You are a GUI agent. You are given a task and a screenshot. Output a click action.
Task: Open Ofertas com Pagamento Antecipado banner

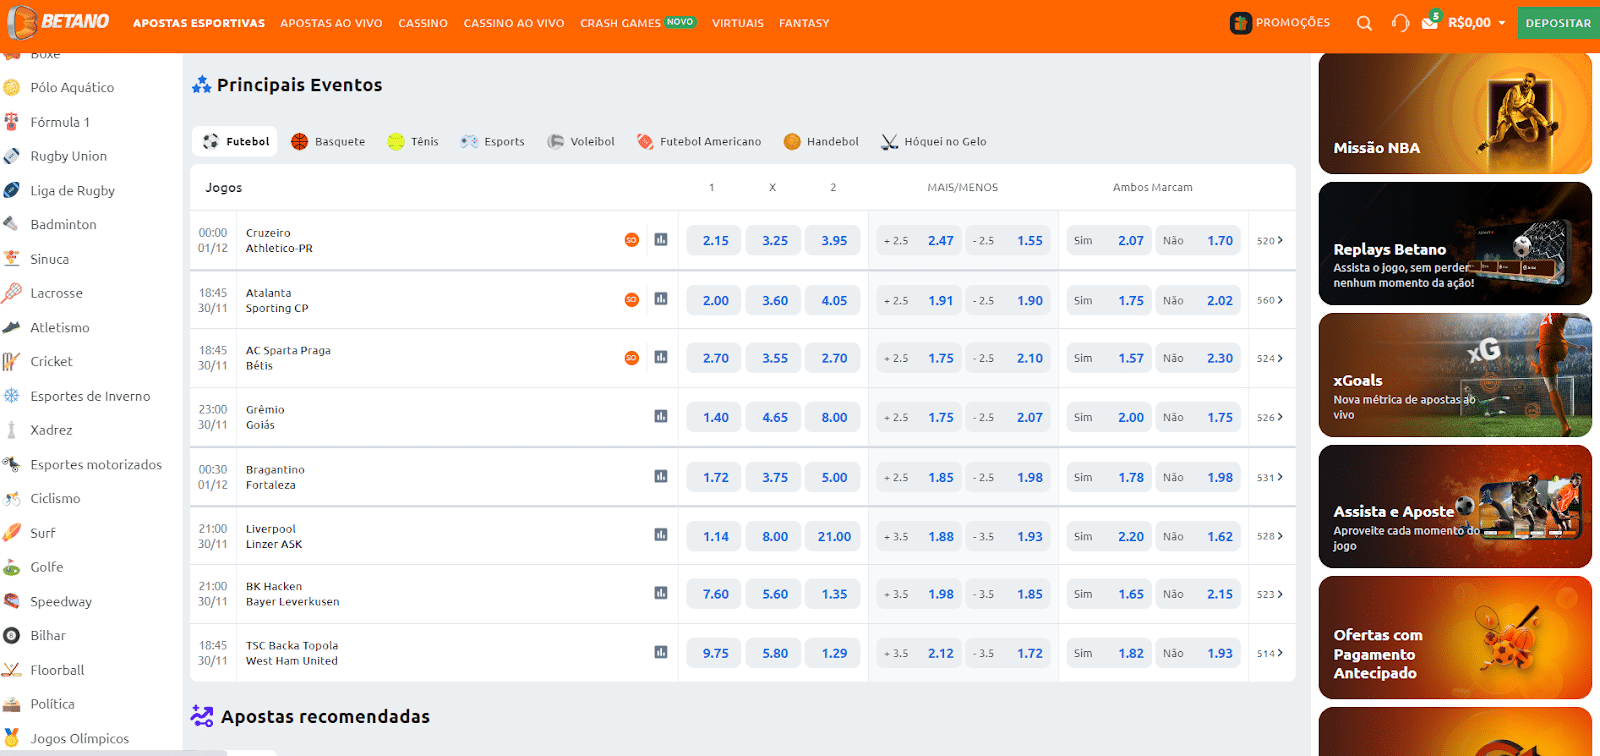pos(1455,638)
